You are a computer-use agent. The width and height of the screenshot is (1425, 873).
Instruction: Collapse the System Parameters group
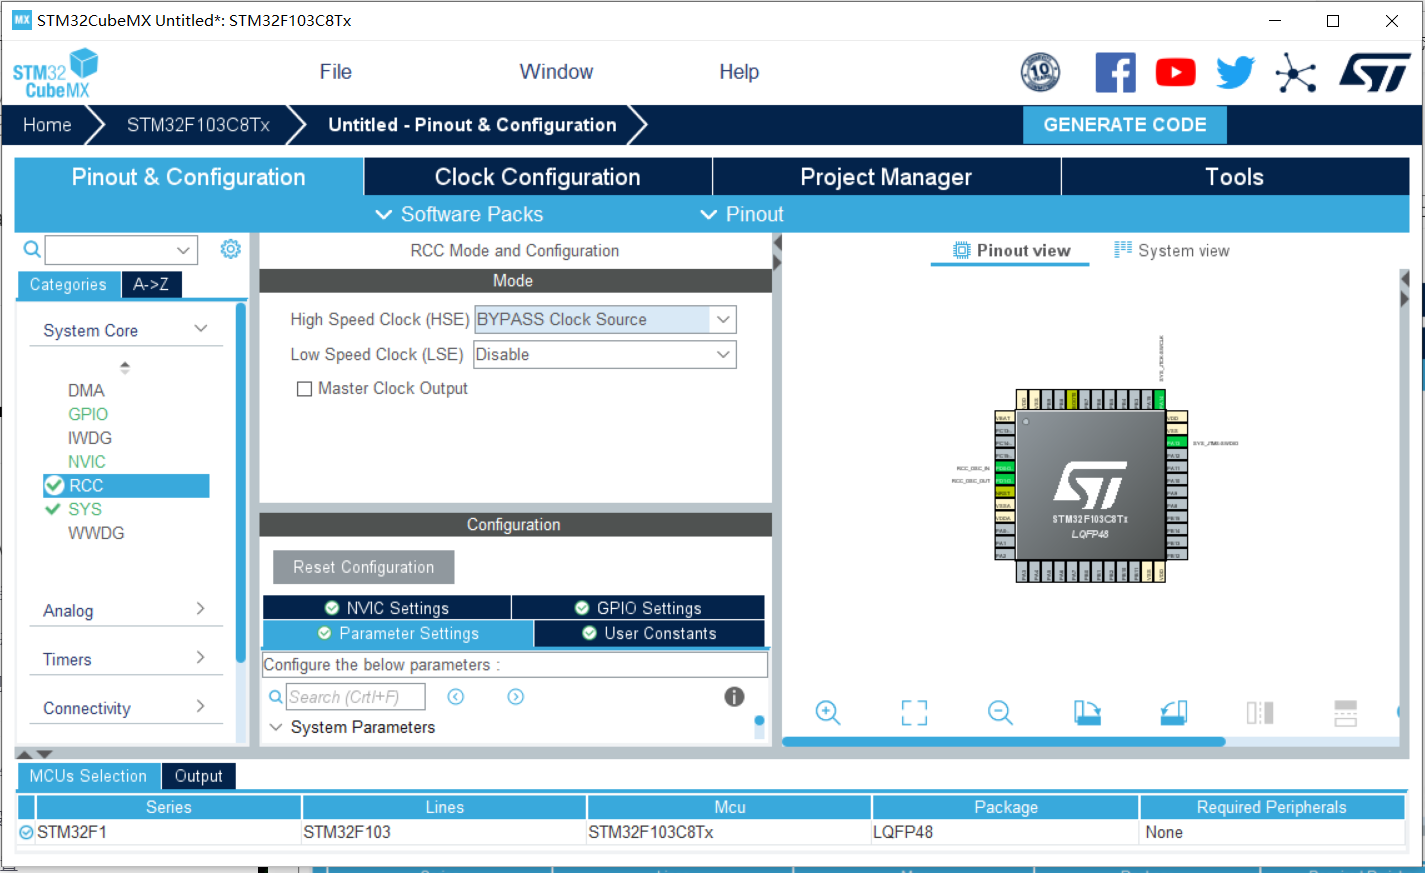(x=277, y=727)
